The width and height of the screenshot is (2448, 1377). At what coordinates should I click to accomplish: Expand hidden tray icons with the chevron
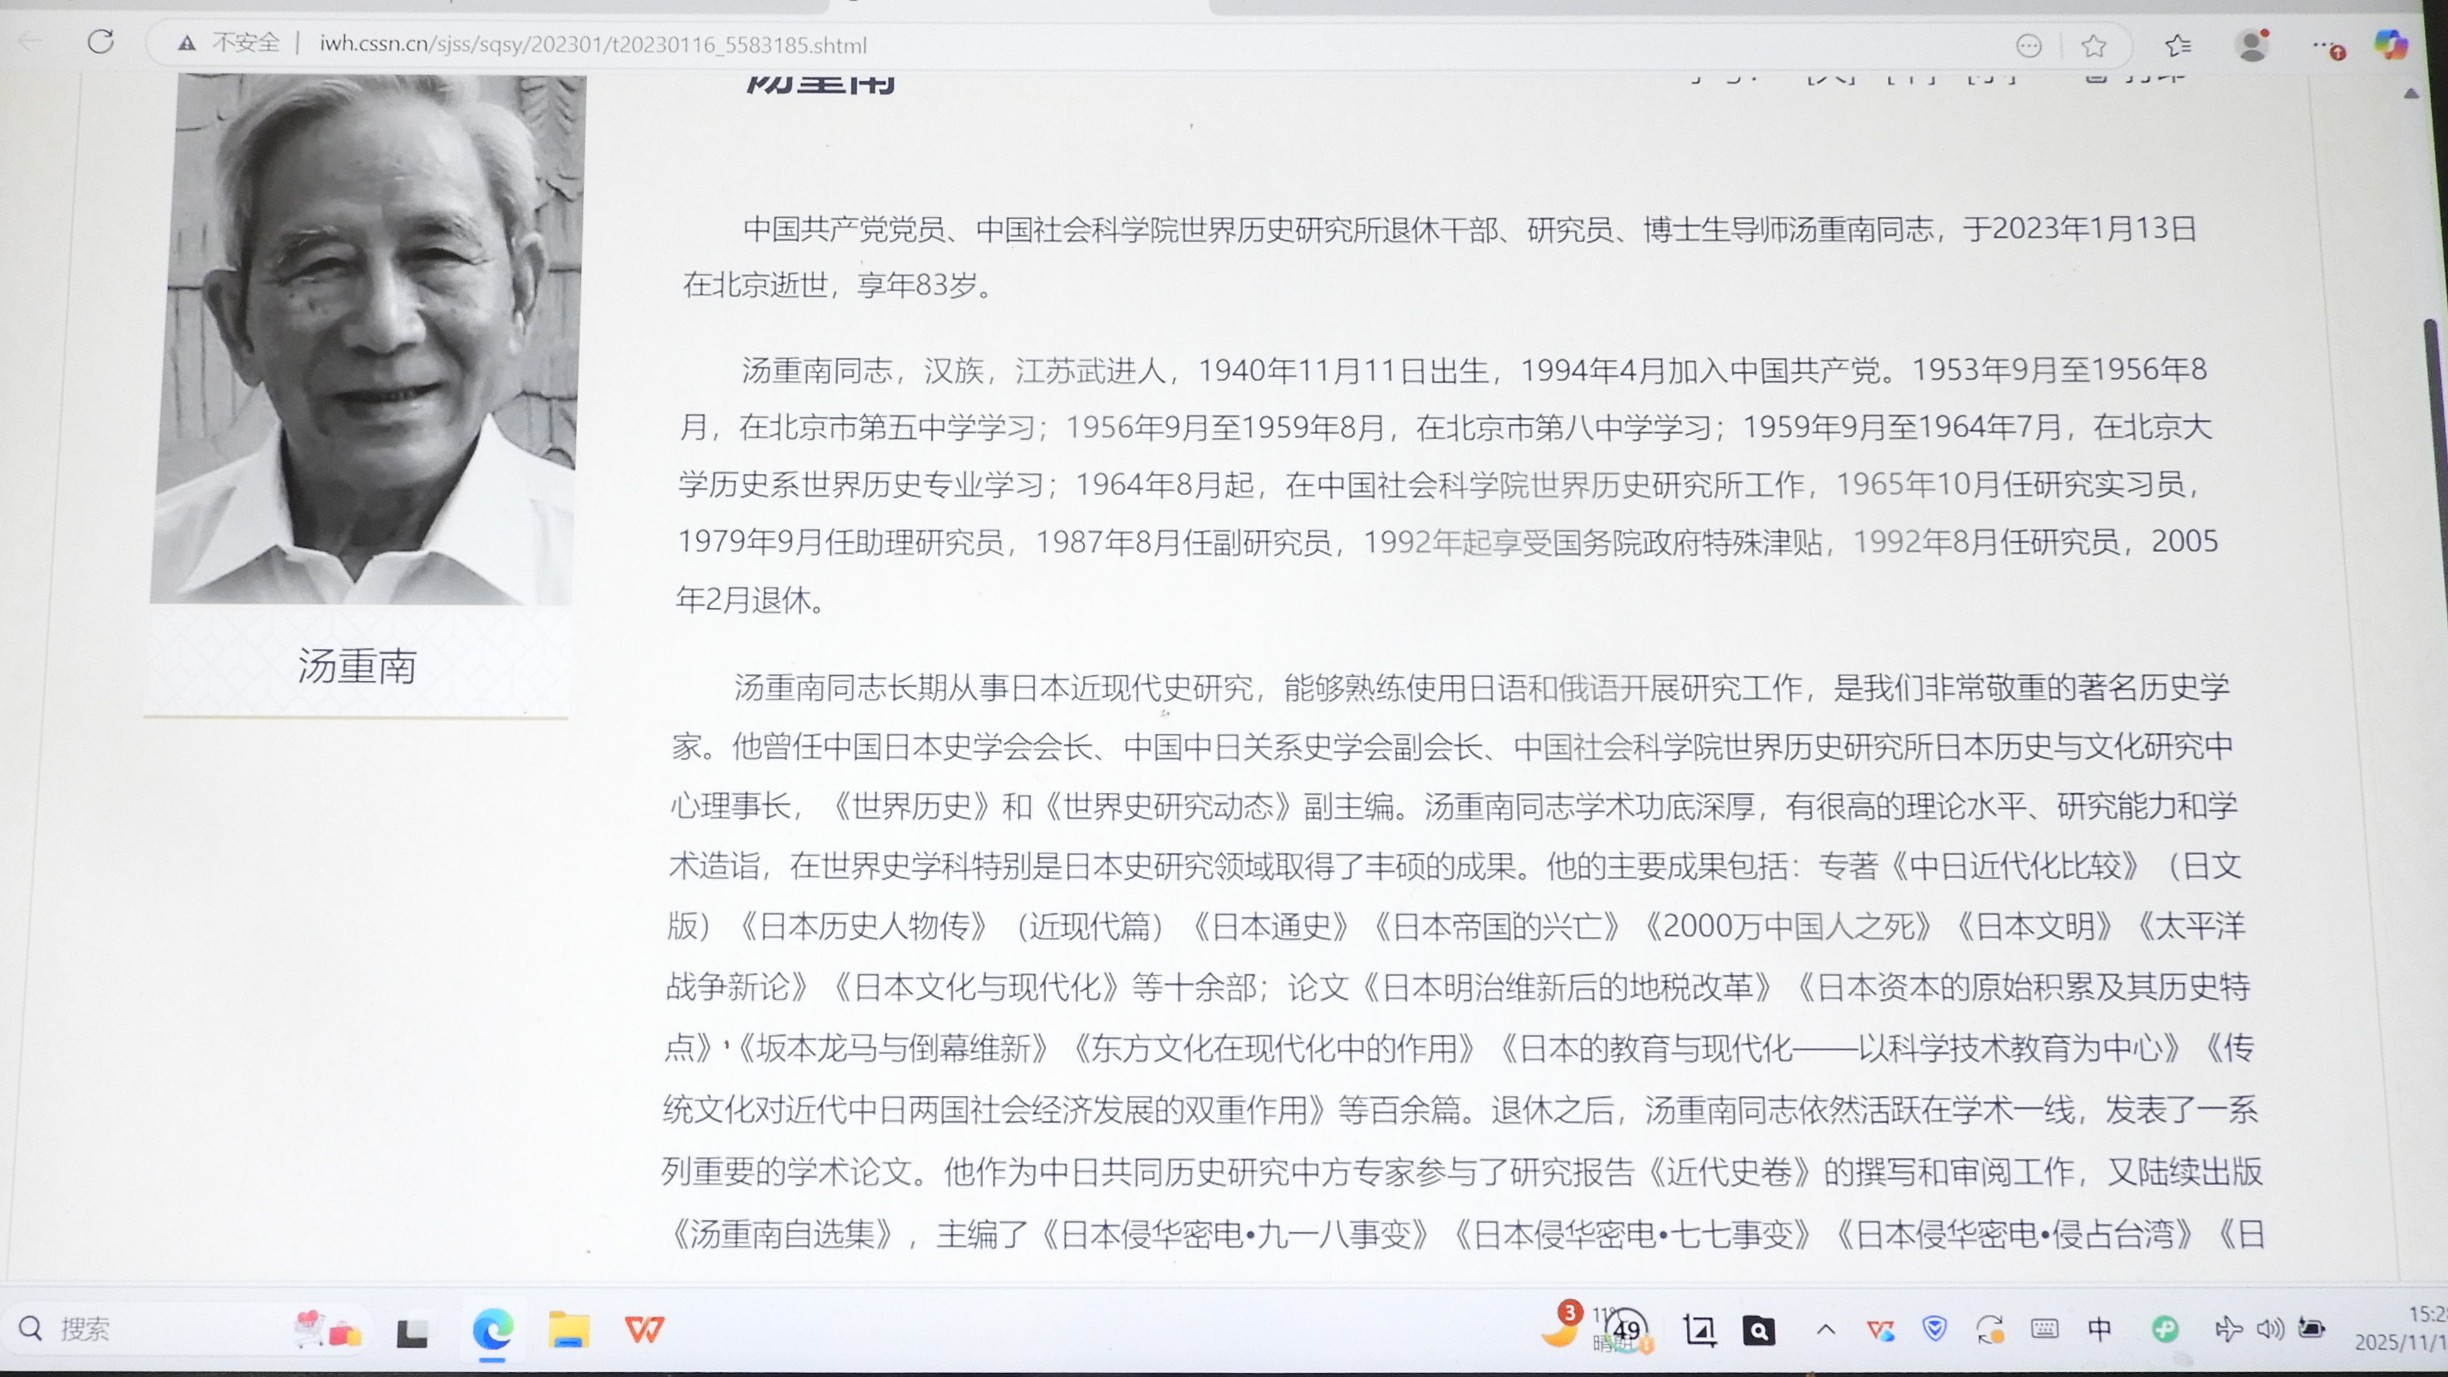(1827, 1330)
